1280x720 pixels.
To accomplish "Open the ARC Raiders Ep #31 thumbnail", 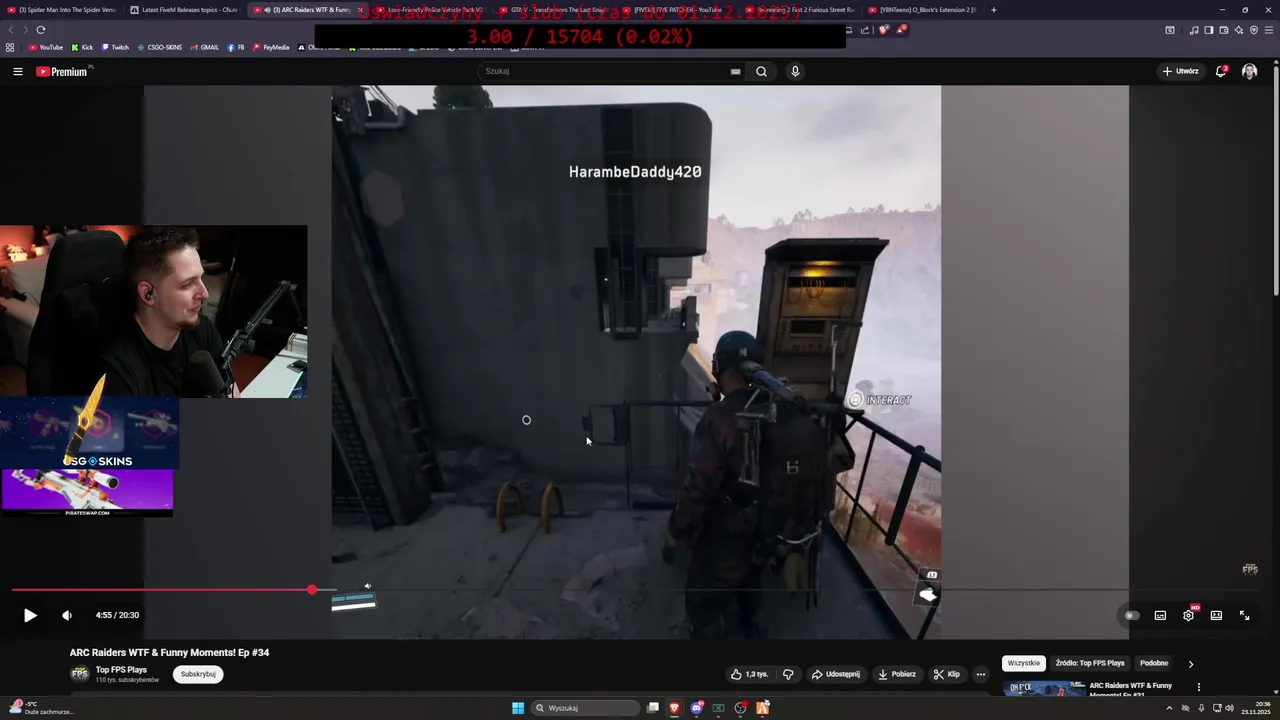I will pyautogui.click(x=1044, y=688).
